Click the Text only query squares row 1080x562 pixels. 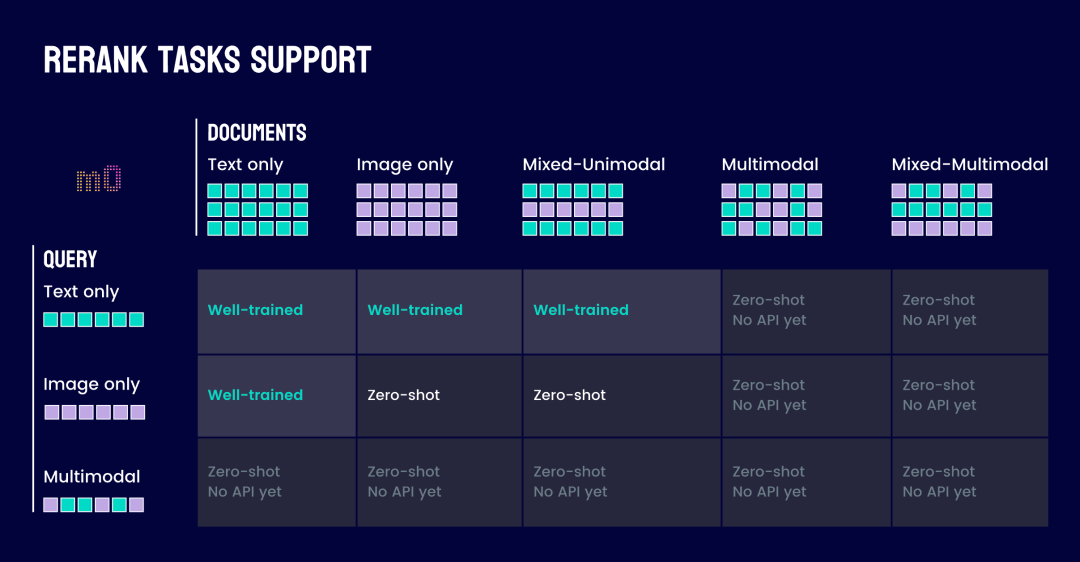(94, 320)
